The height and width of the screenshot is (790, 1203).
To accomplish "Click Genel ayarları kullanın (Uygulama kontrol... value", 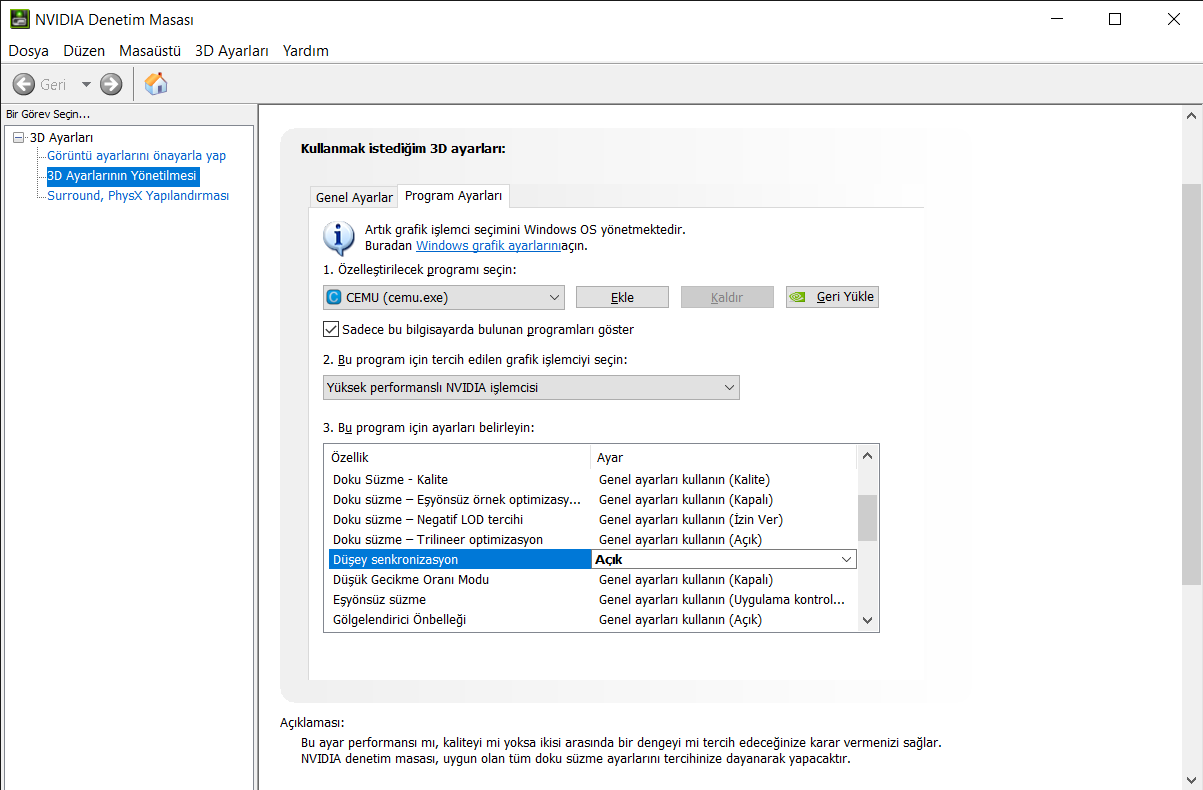I will tap(721, 600).
